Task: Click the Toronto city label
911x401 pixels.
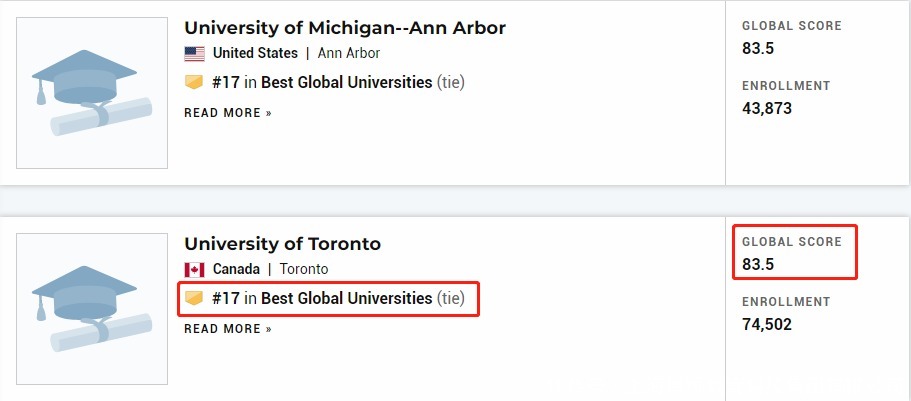Action: coord(304,269)
